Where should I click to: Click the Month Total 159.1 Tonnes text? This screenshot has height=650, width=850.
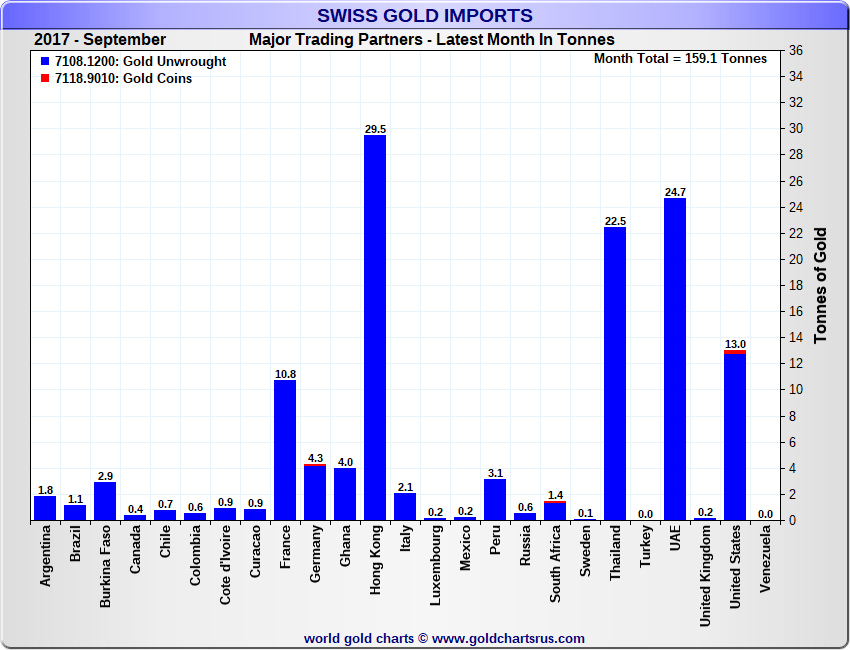point(680,58)
